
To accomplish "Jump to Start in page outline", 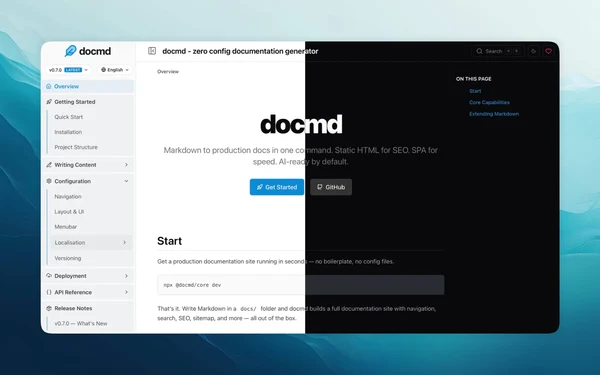I will (475, 91).
